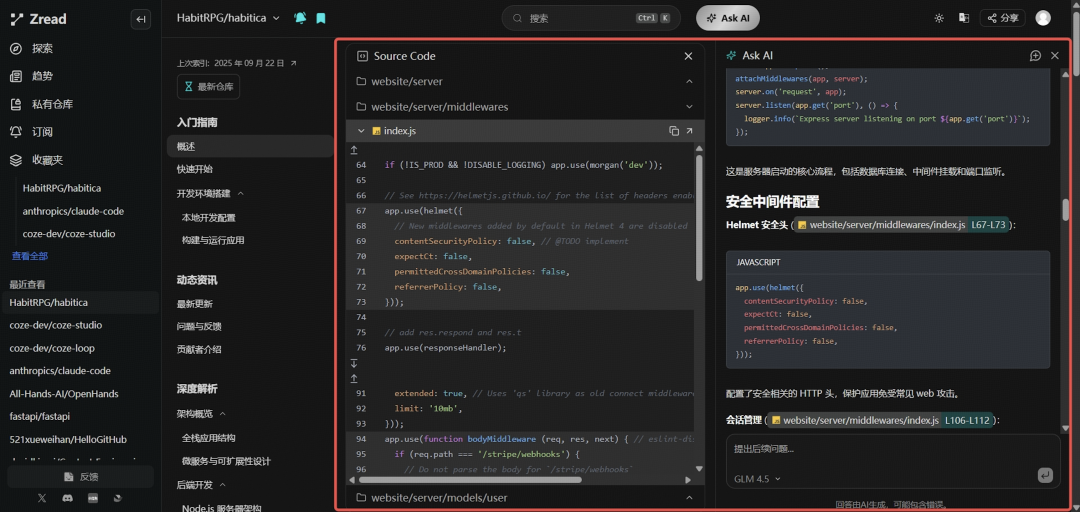This screenshot has height=512, width=1080.
Task: Collapse the 后端开发 section
Action: (222, 484)
